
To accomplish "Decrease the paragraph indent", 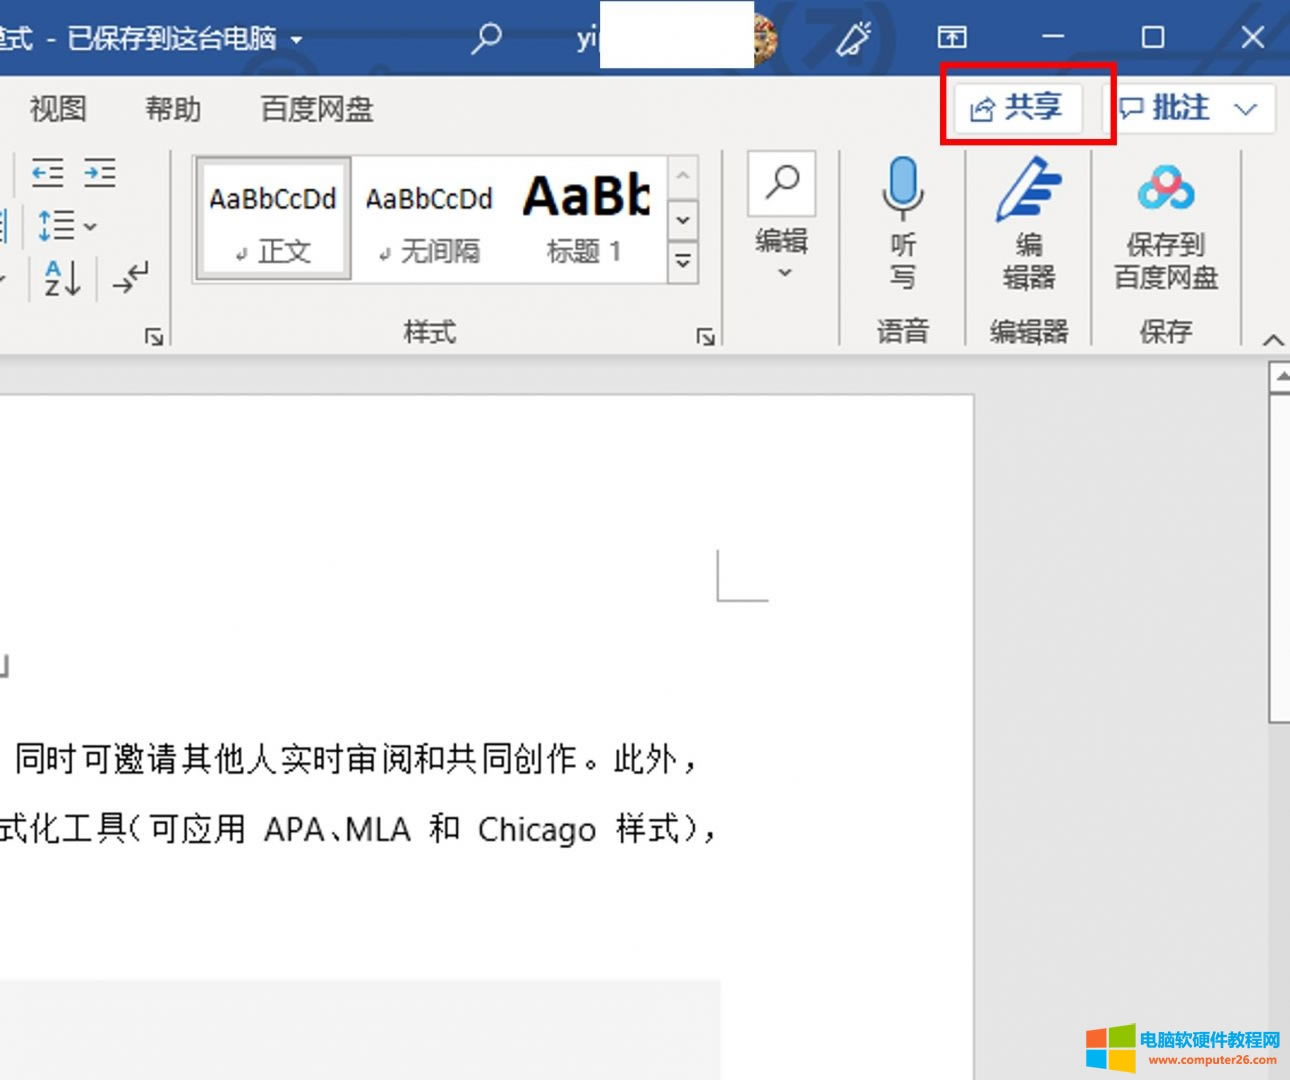I will coord(47,173).
